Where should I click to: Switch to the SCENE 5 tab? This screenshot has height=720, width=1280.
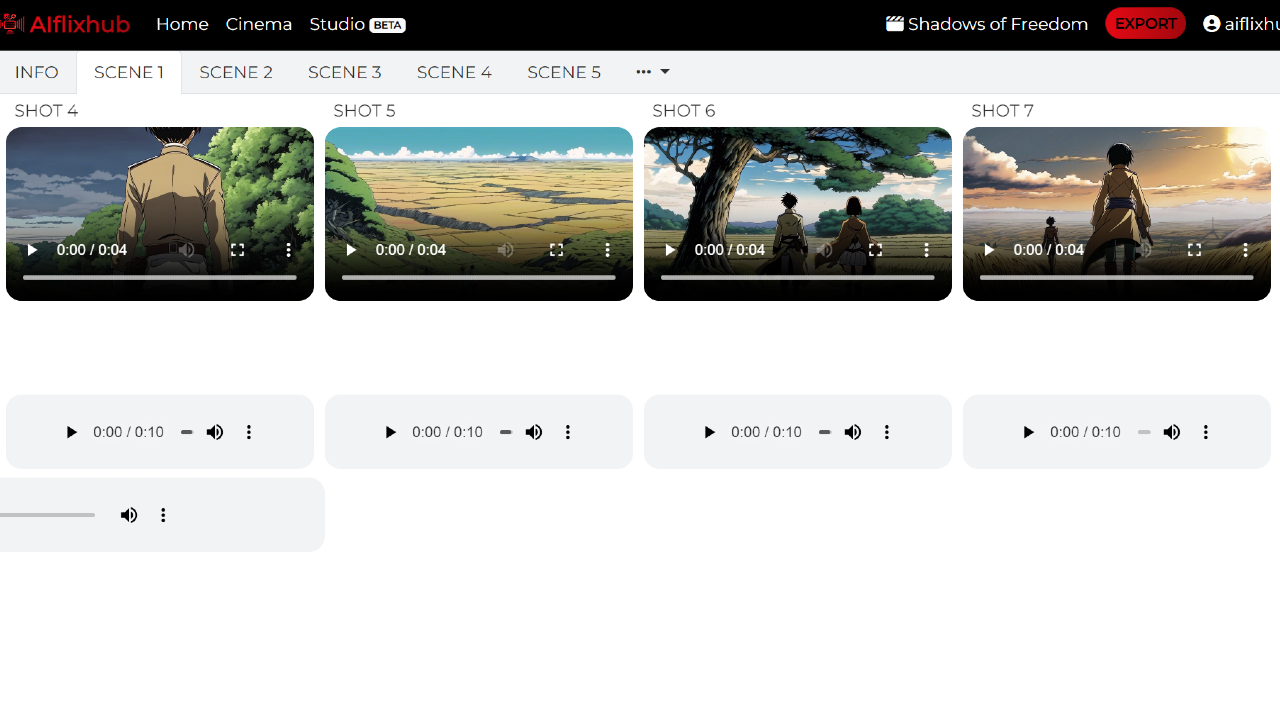tap(564, 72)
